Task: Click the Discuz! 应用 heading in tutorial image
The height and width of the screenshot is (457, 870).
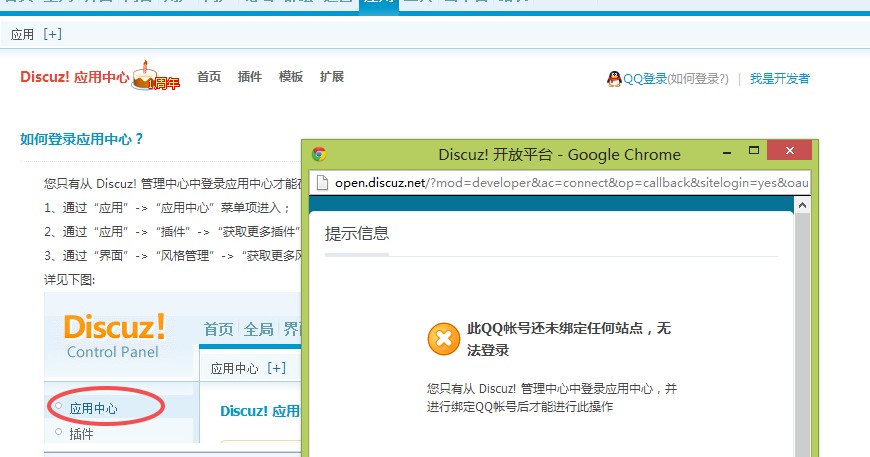Action: pyautogui.click(x=260, y=411)
